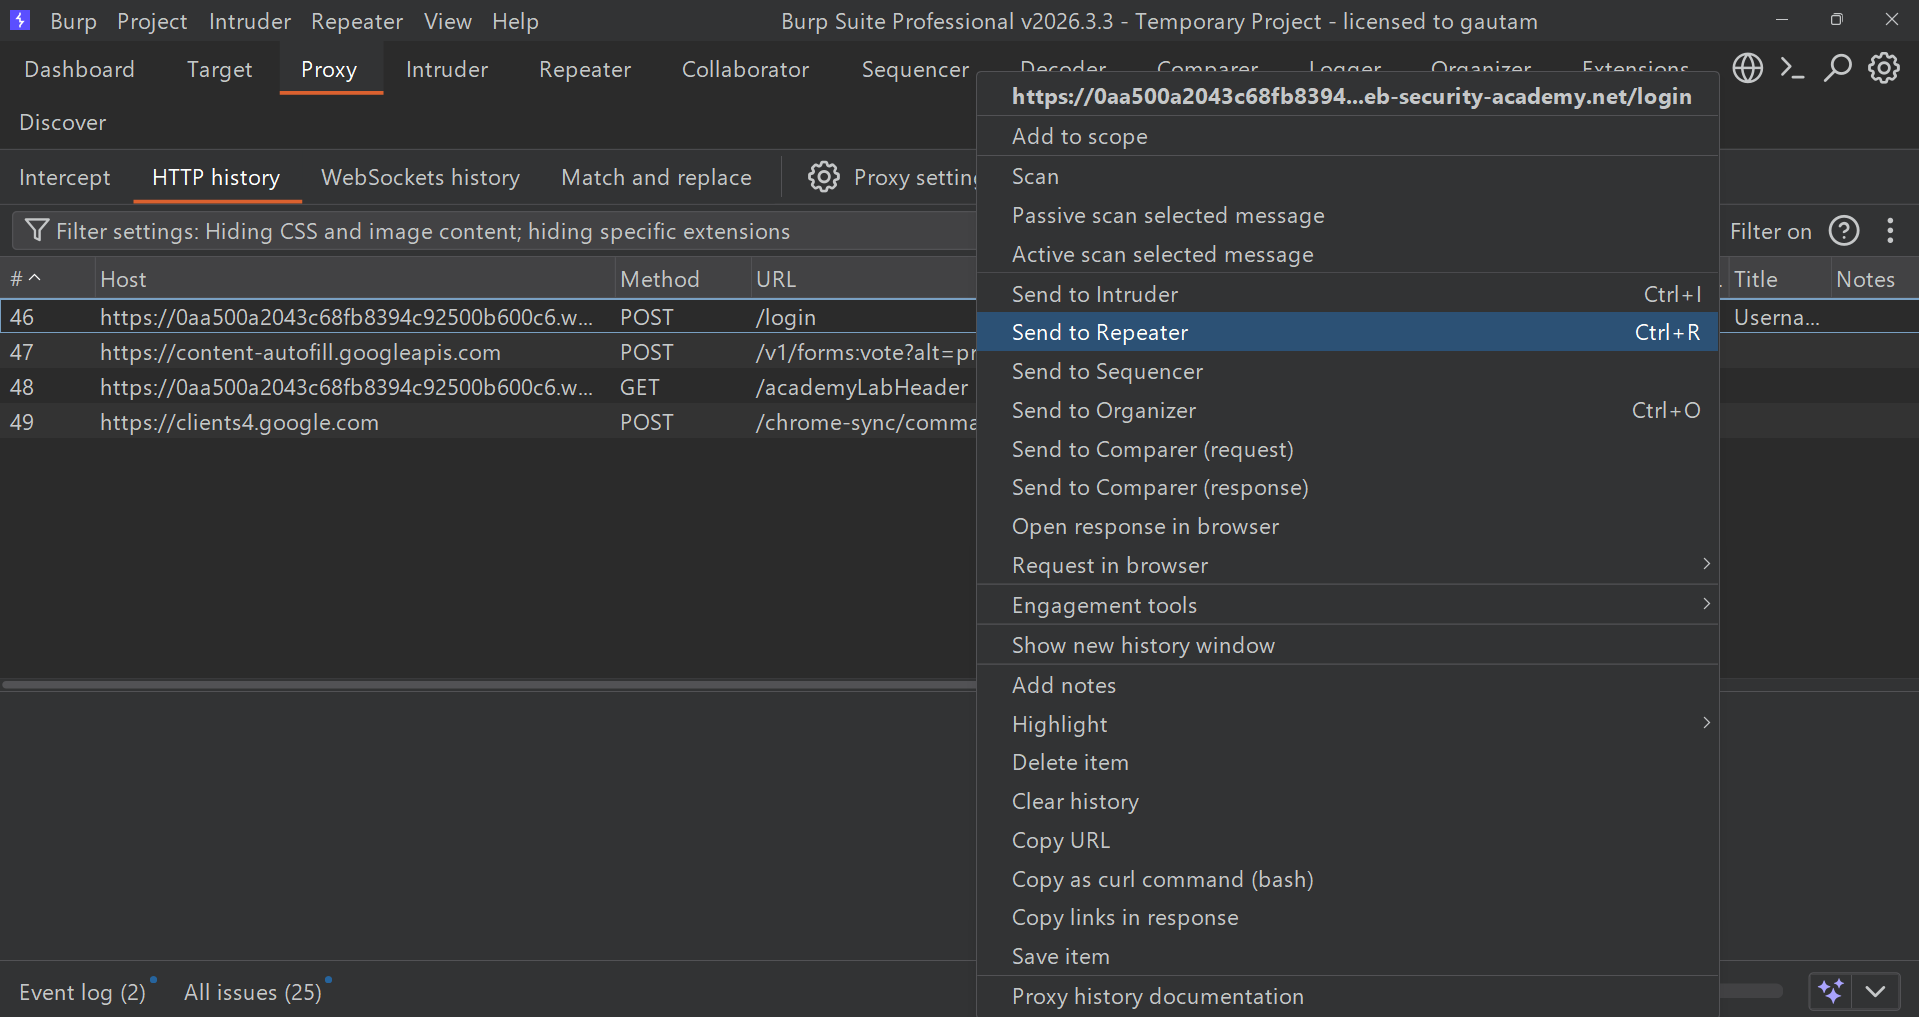Open the Project menu
1919x1017 pixels.
[x=152, y=21]
